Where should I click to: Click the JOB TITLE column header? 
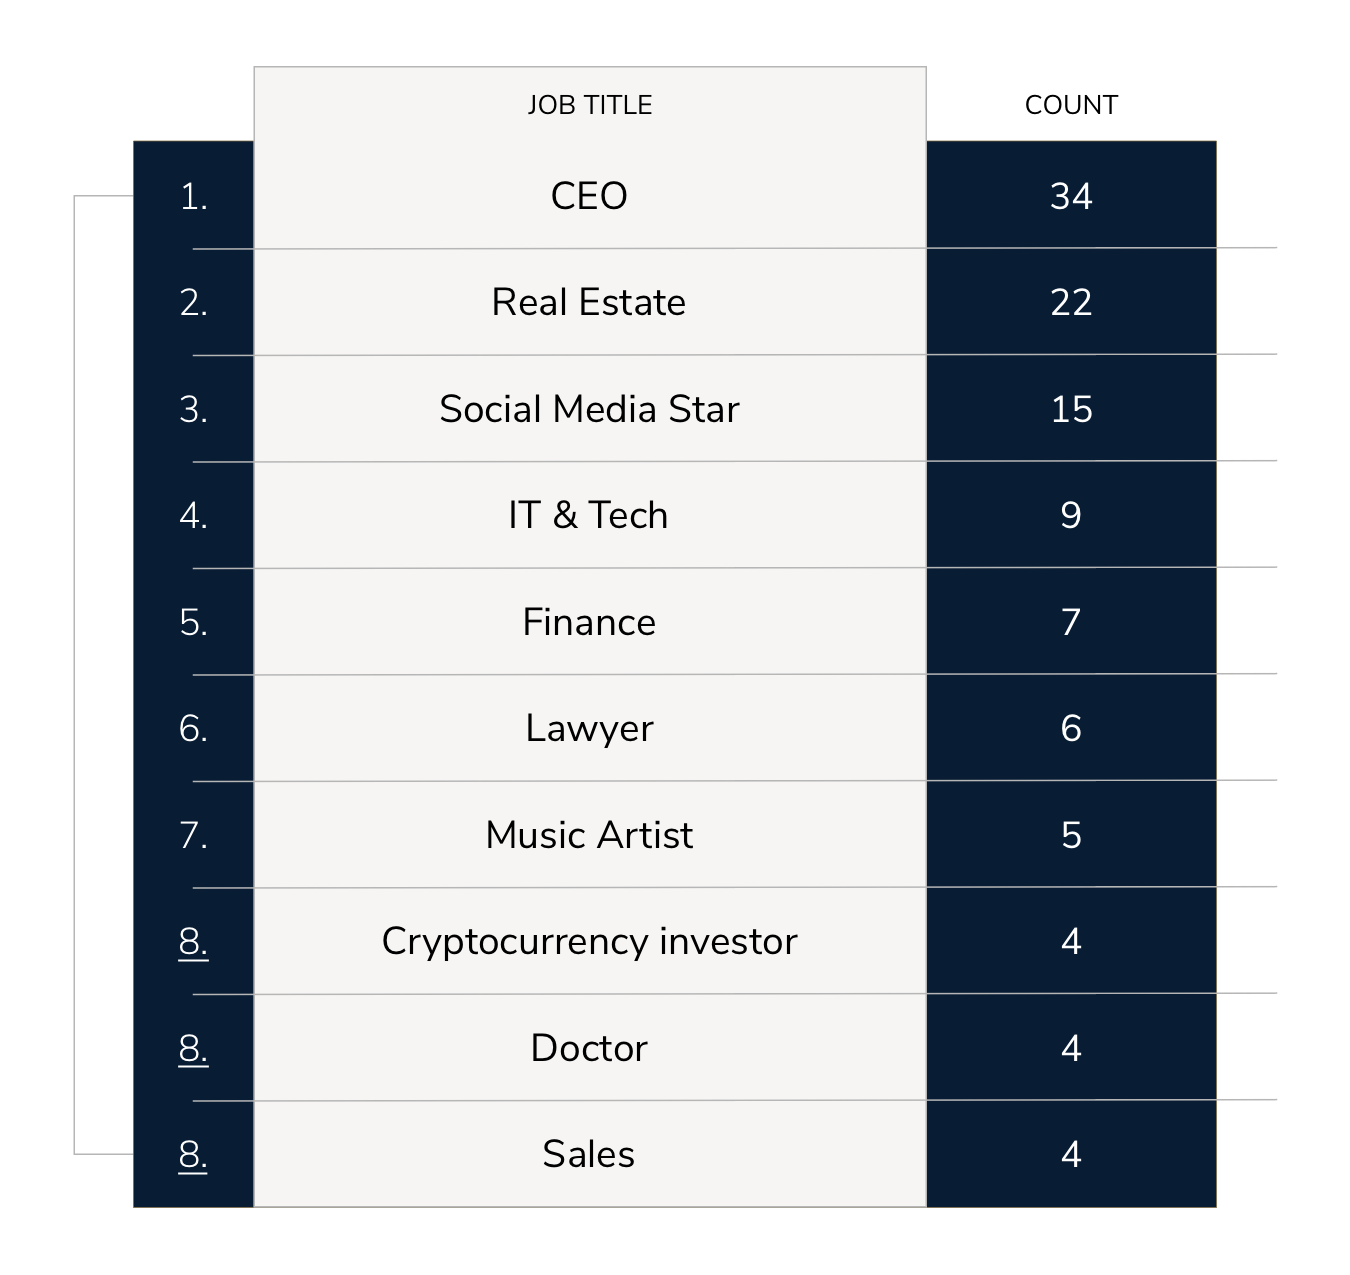click(589, 105)
